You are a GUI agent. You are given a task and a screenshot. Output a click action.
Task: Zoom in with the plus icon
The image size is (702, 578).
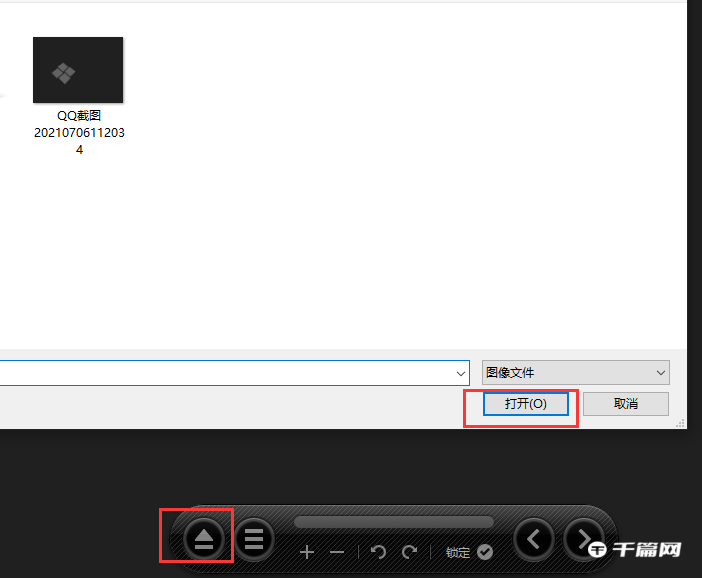307,552
